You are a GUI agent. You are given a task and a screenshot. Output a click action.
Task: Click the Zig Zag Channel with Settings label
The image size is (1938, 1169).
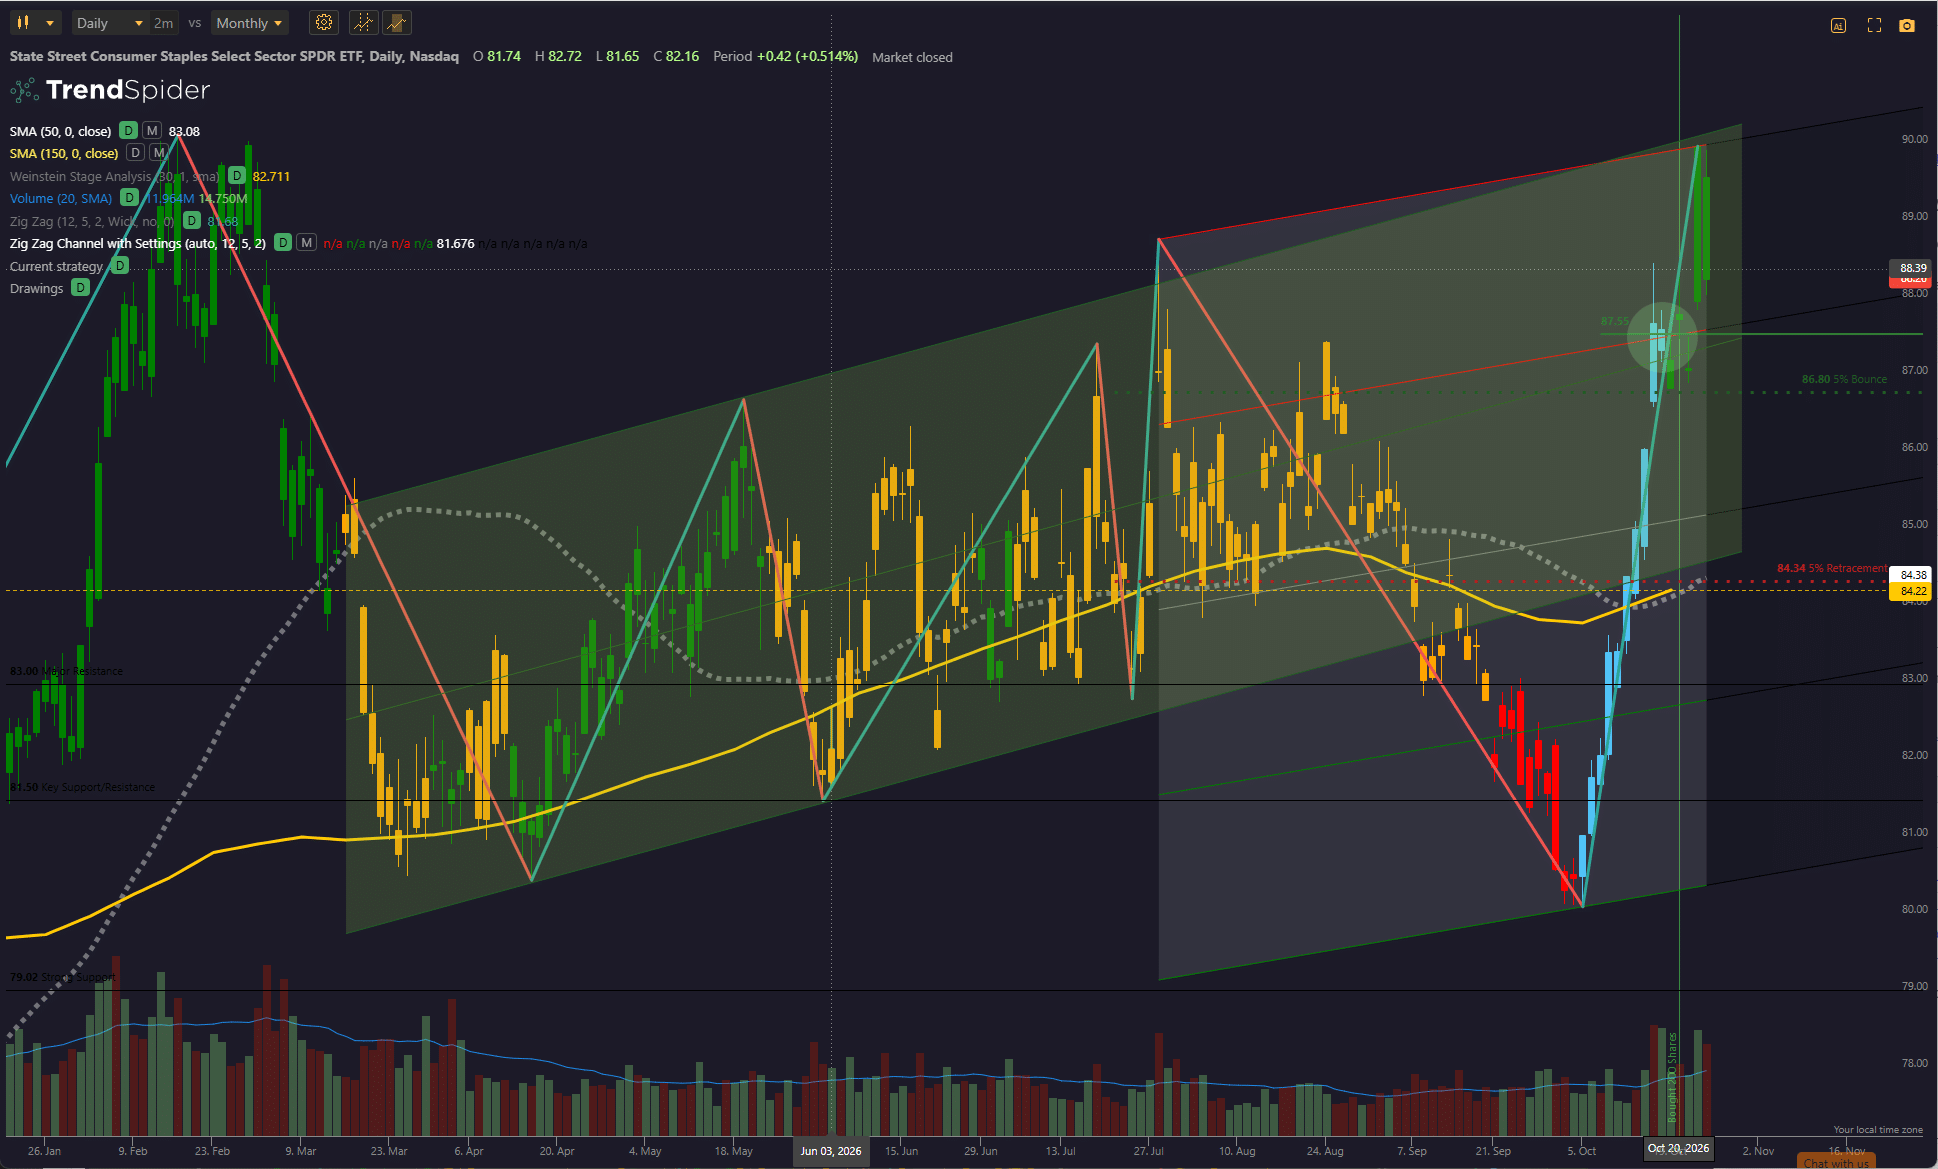pyautogui.click(x=138, y=243)
